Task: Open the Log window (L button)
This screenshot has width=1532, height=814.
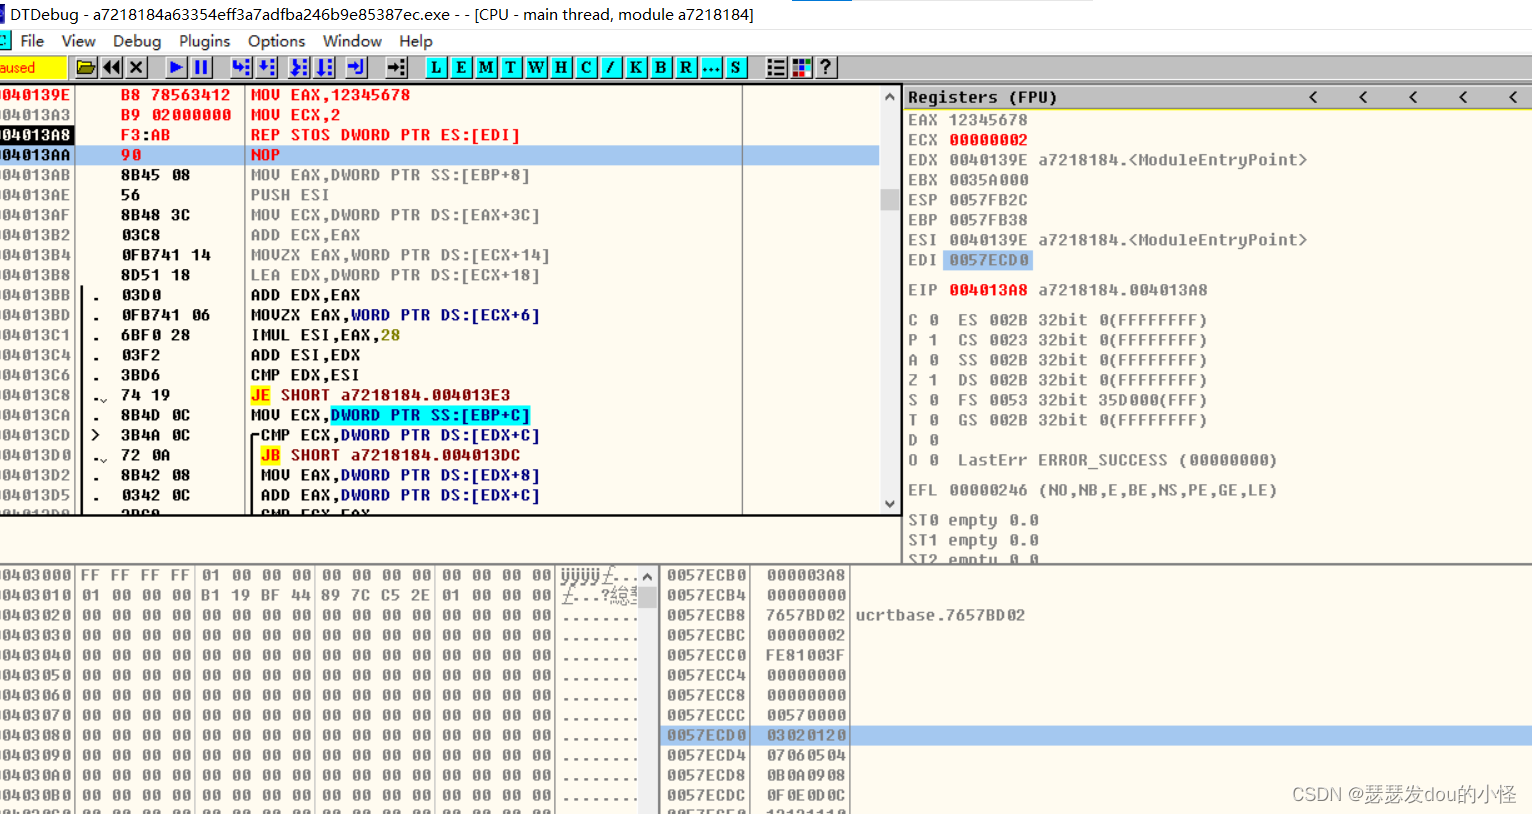Action: (x=436, y=68)
